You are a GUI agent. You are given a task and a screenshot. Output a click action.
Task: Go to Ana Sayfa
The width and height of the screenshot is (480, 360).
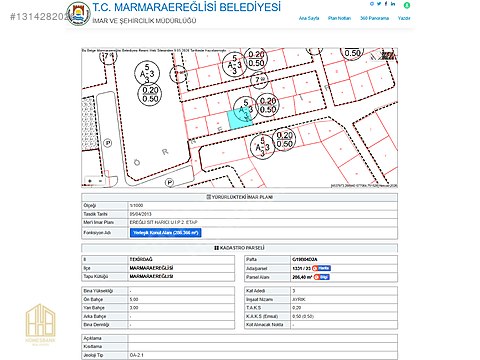click(x=309, y=18)
